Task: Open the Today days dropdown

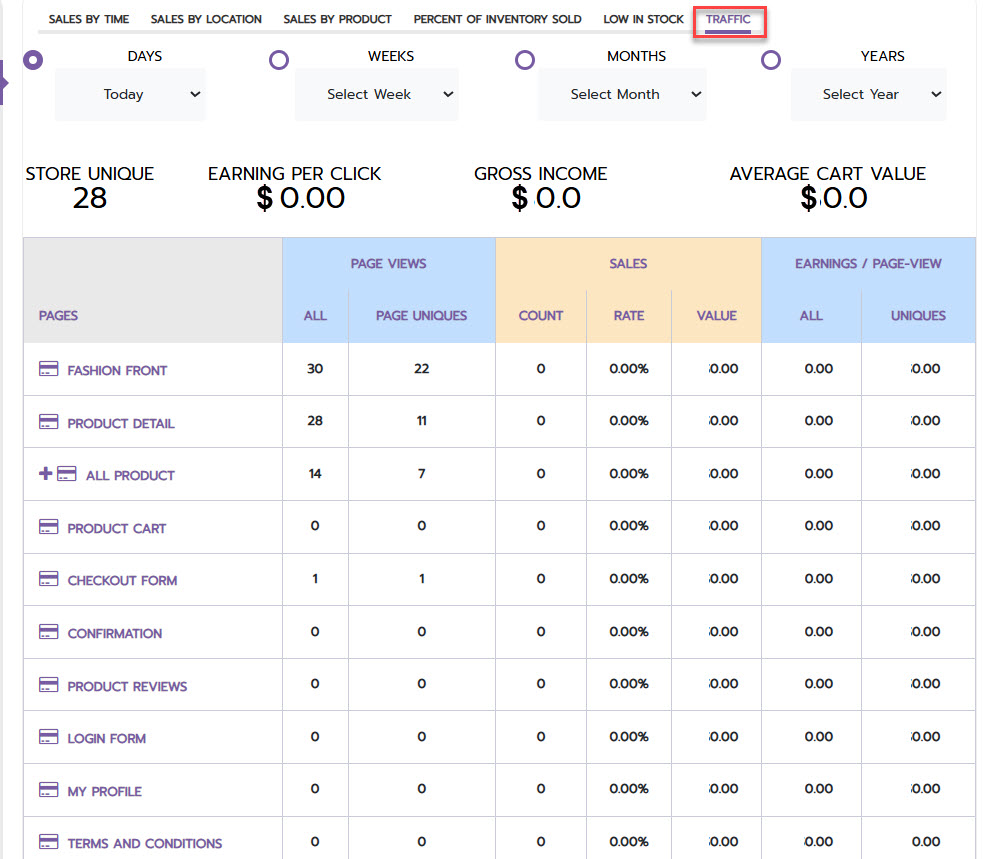Action: [130, 94]
